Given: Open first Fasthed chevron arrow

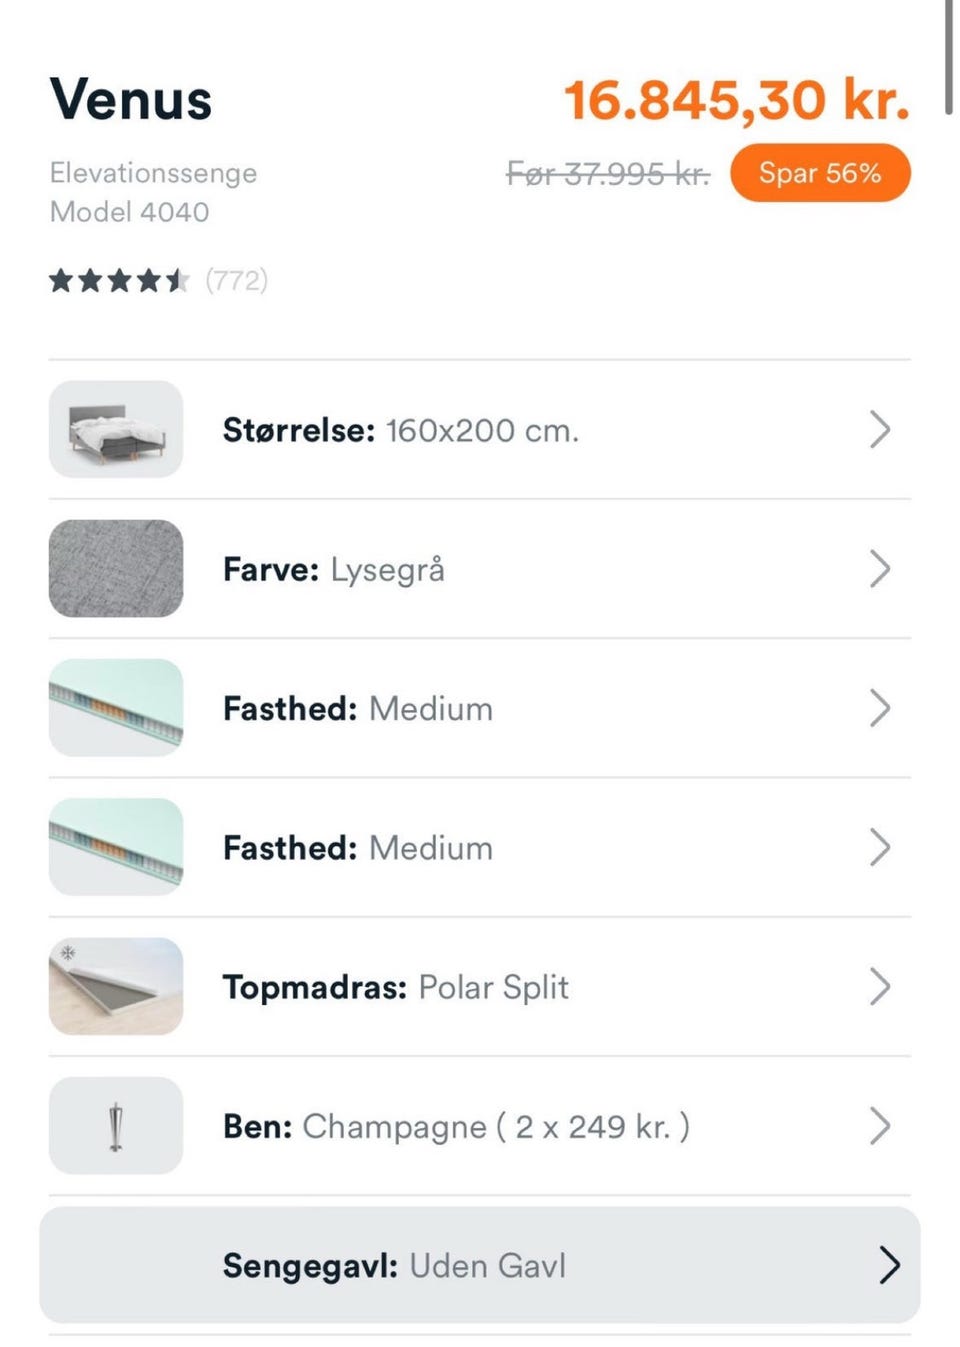Looking at the screenshot, I should click(880, 708).
